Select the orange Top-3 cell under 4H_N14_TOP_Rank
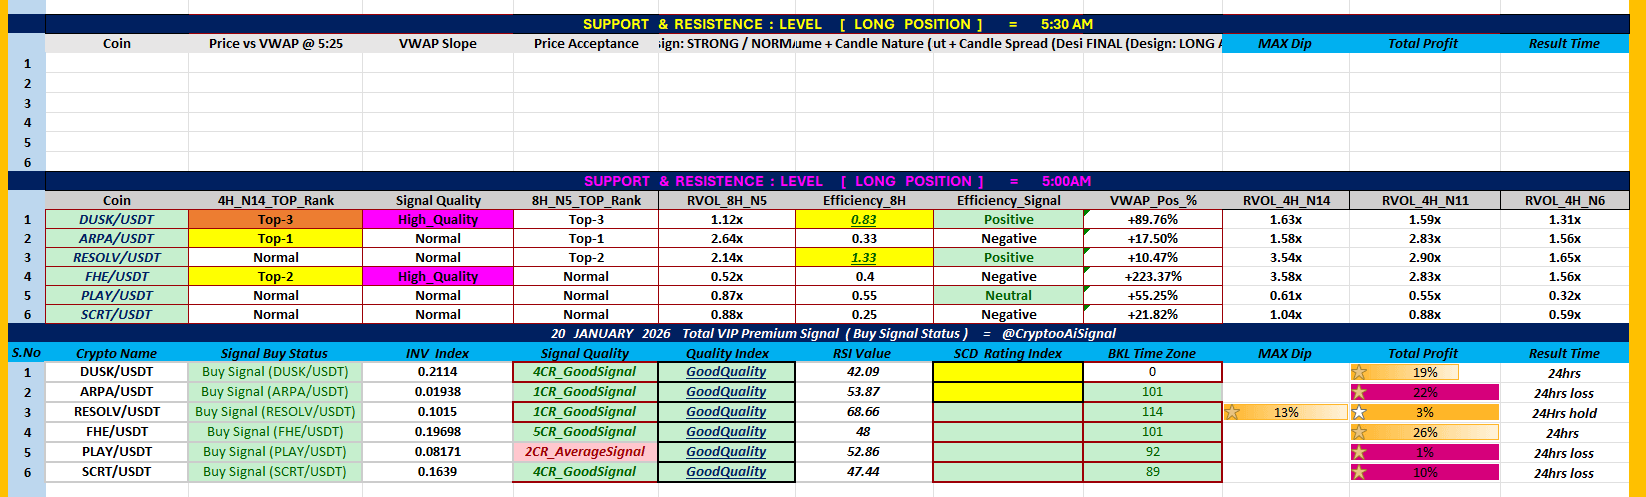This screenshot has height=497, width=1646. 275,220
